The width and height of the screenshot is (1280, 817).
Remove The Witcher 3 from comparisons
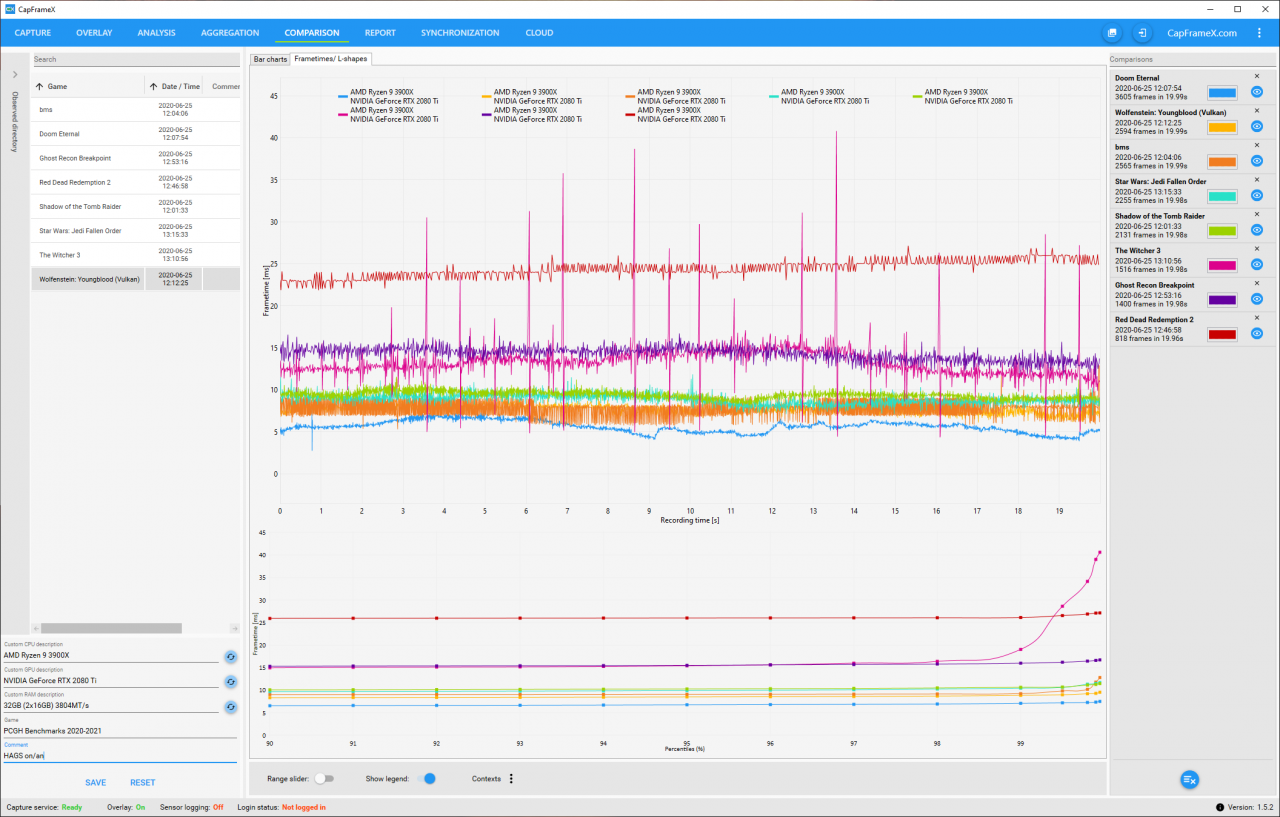[1257, 249]
